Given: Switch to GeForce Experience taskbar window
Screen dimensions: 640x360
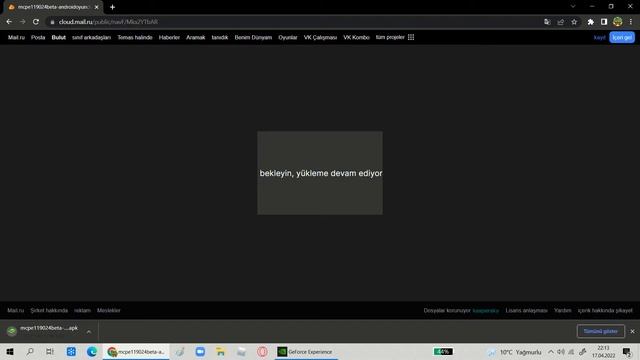Looking at the screenshot, I should click(306, 351).
